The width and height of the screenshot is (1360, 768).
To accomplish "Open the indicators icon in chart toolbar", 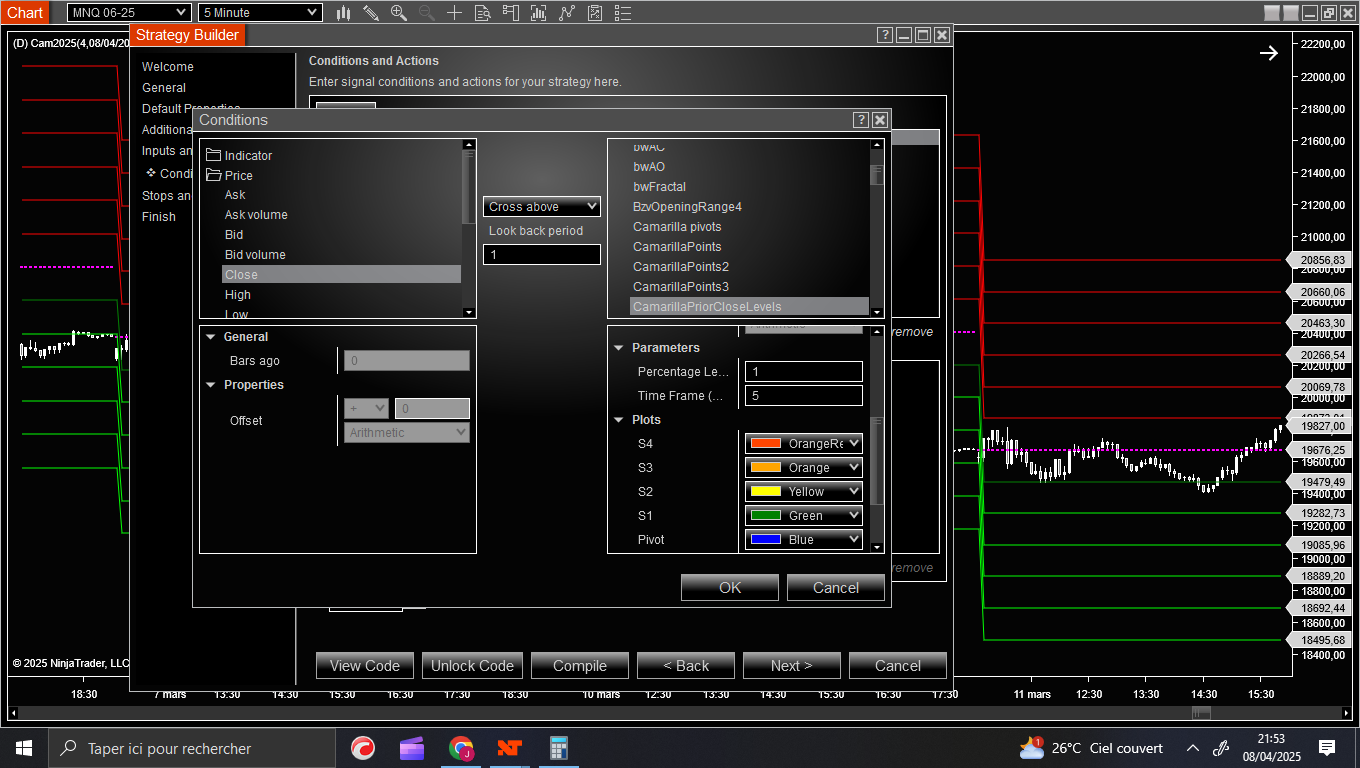I will [x=539, y=13].
